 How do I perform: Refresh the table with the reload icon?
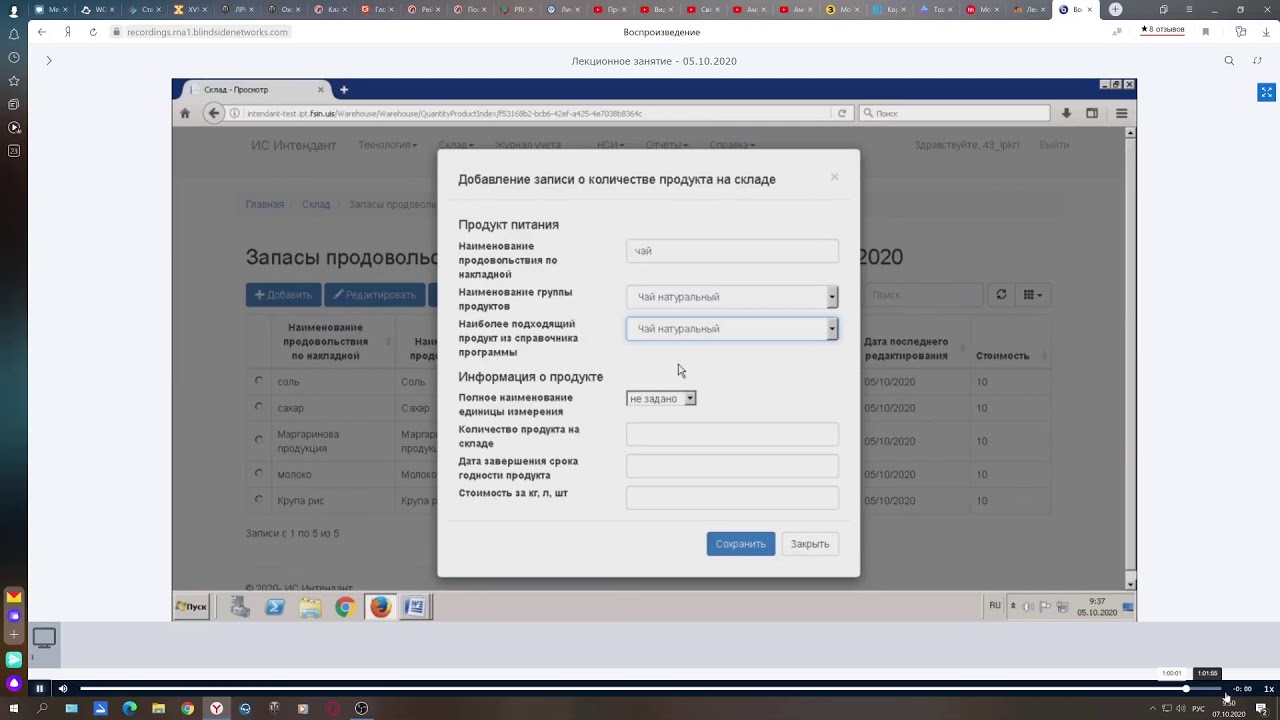tap(1001, 295)
